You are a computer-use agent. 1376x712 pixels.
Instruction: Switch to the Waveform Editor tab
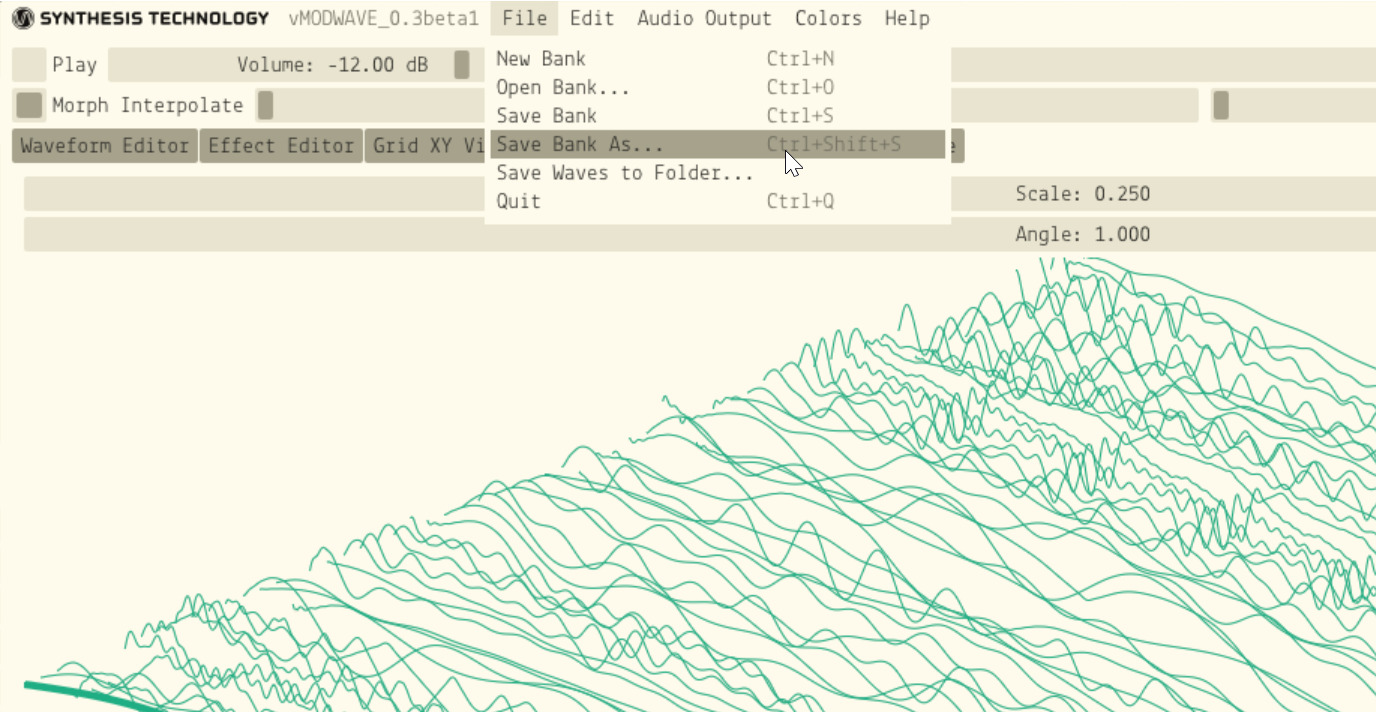tap(105, 146)
